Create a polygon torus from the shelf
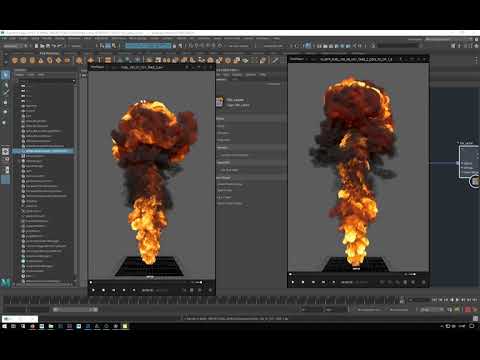The image size is (480, 360). click(x=50, y=60)
